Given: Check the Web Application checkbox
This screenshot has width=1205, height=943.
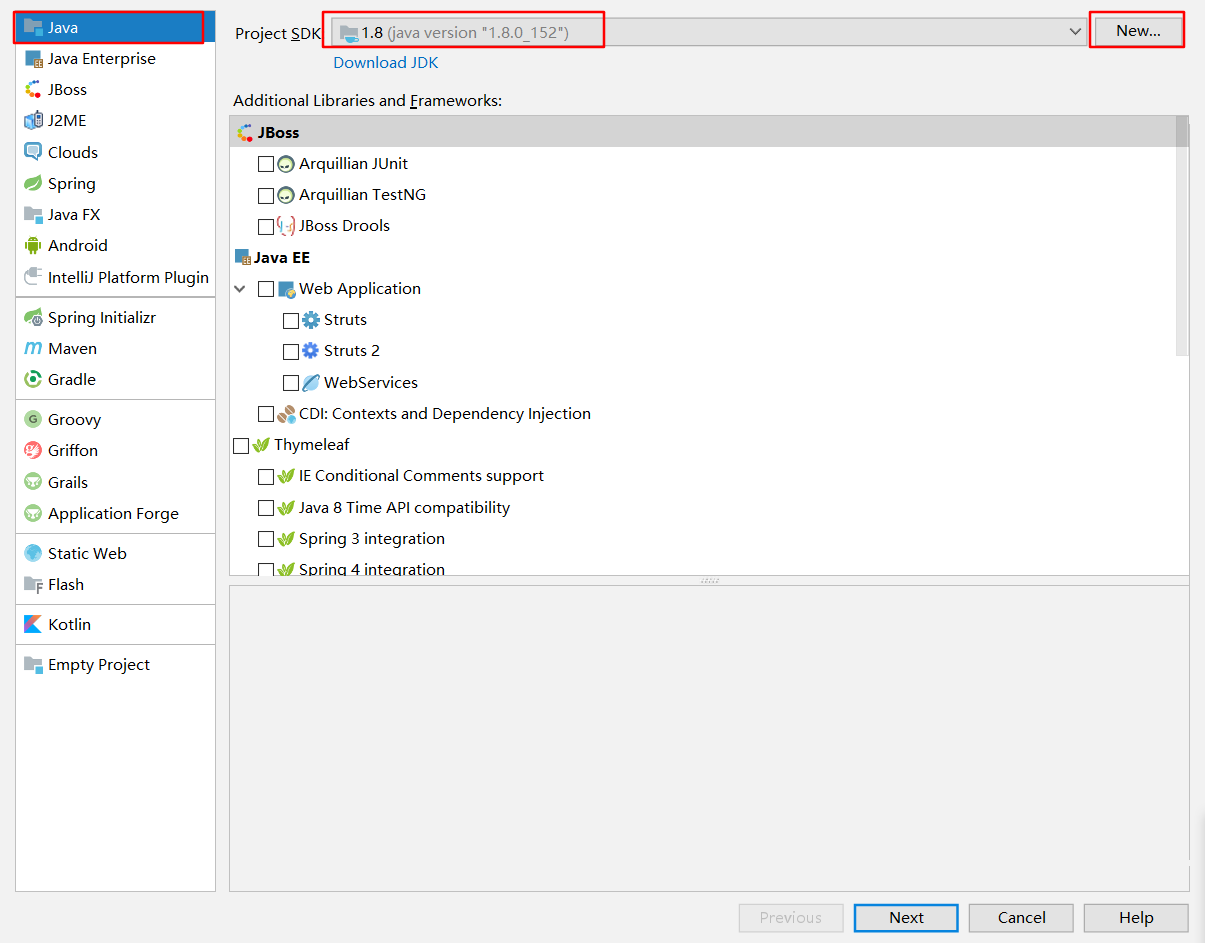Looking at the screenshot, I should click(266, 289).
